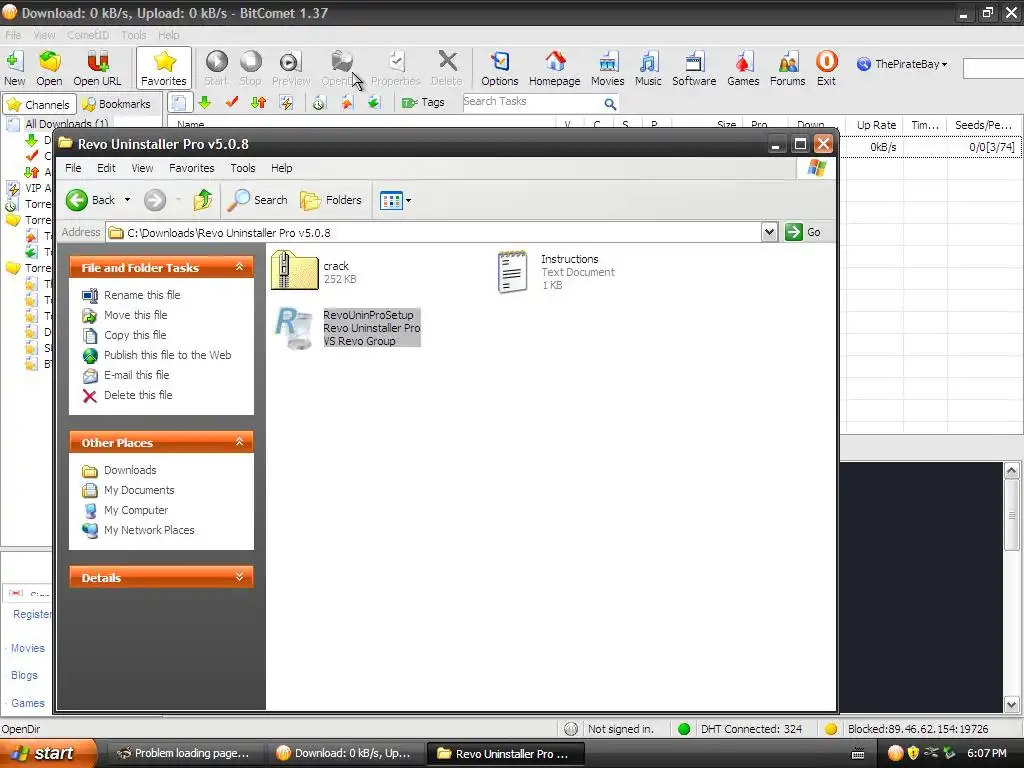Click the Up Rate column header
1024x768 pixels.
click(876, 125)
